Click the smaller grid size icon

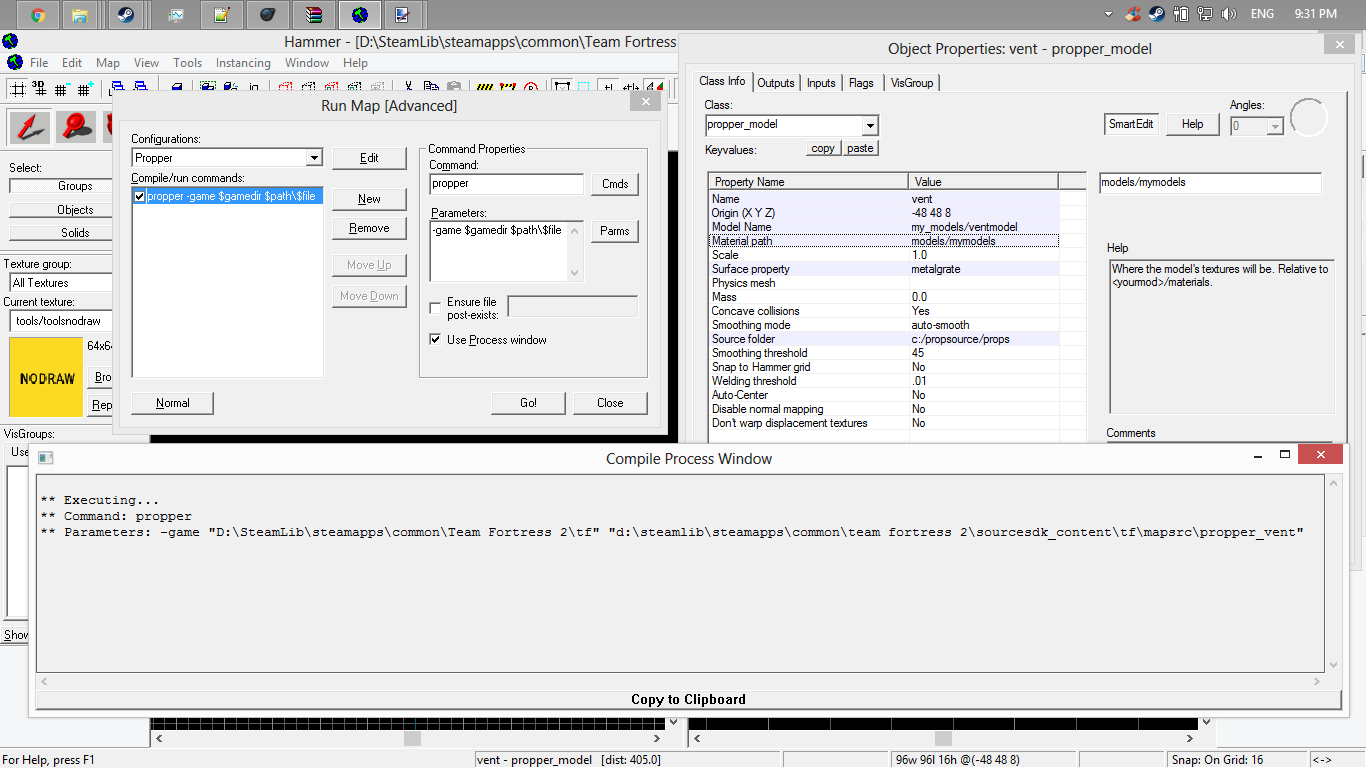tap(63, 89)
